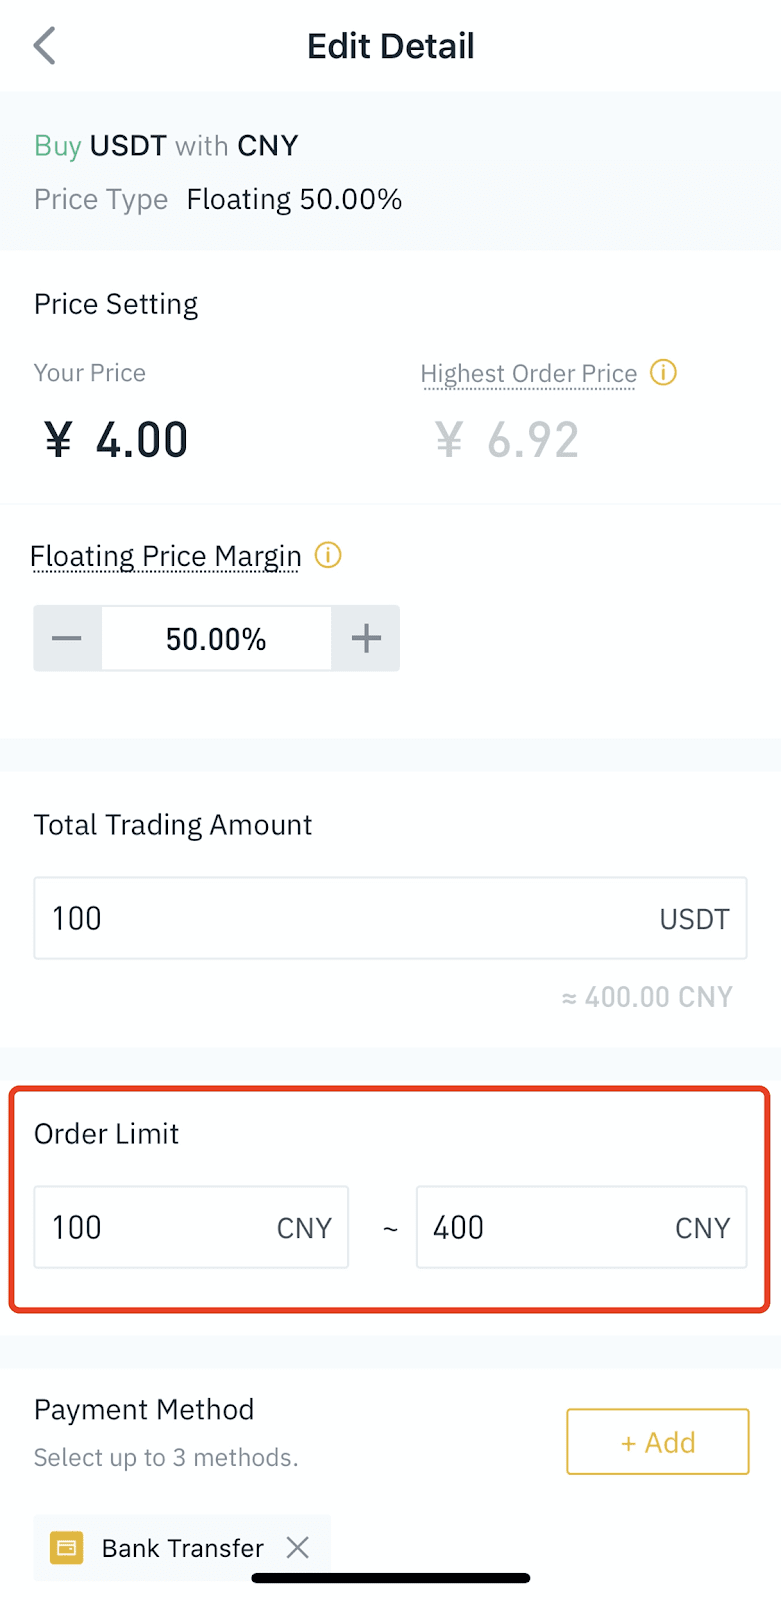Edit the Total Trading Amount field
The width and height of the screenshot is (781, 1600).
pyautogui.click(x=391, y=918)
